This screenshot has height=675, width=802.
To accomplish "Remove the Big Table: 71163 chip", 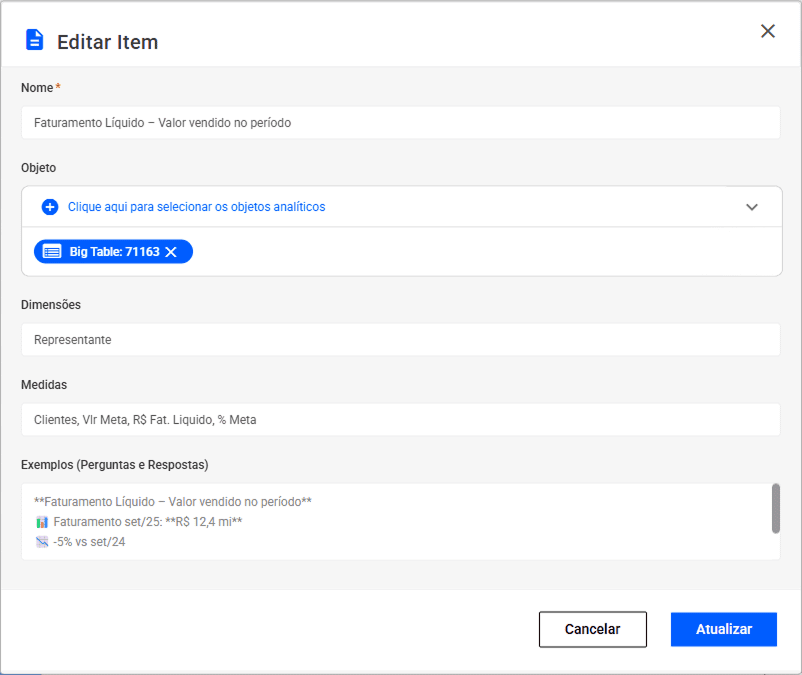I will tap(171, 252).
